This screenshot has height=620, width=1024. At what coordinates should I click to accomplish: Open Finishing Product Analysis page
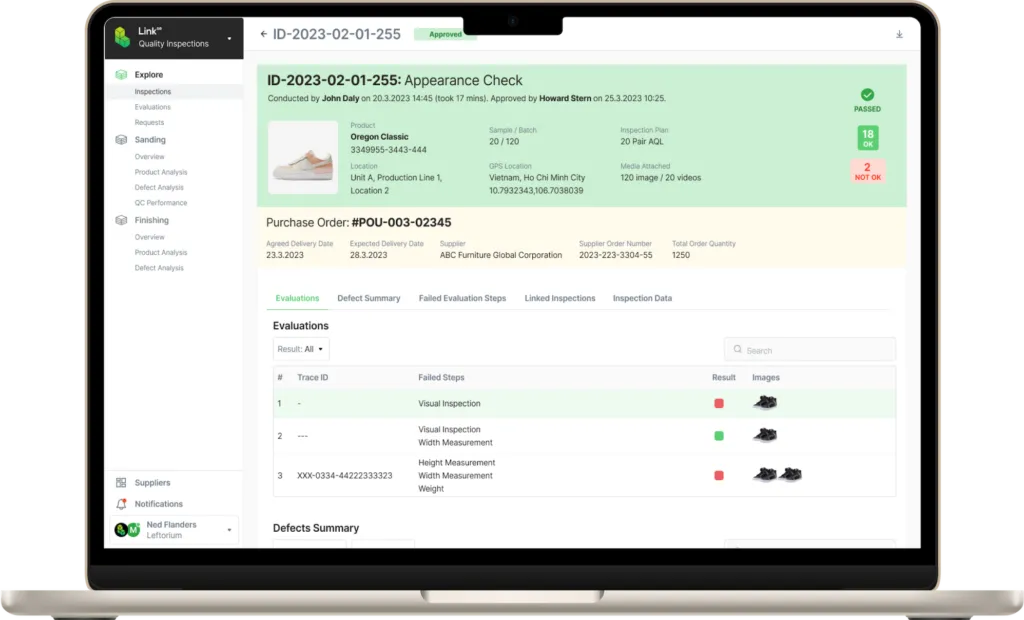click(x=161, y=253)
